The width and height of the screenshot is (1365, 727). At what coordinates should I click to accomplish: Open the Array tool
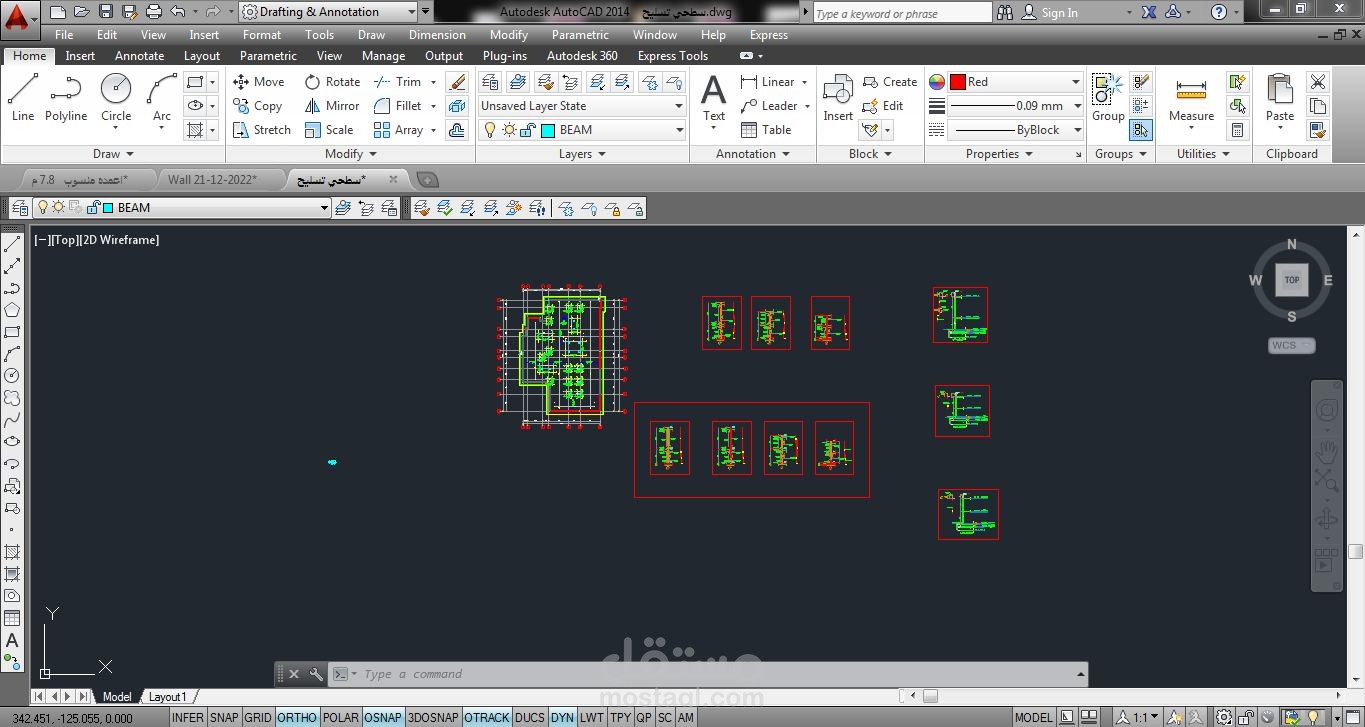click(398, 130)
